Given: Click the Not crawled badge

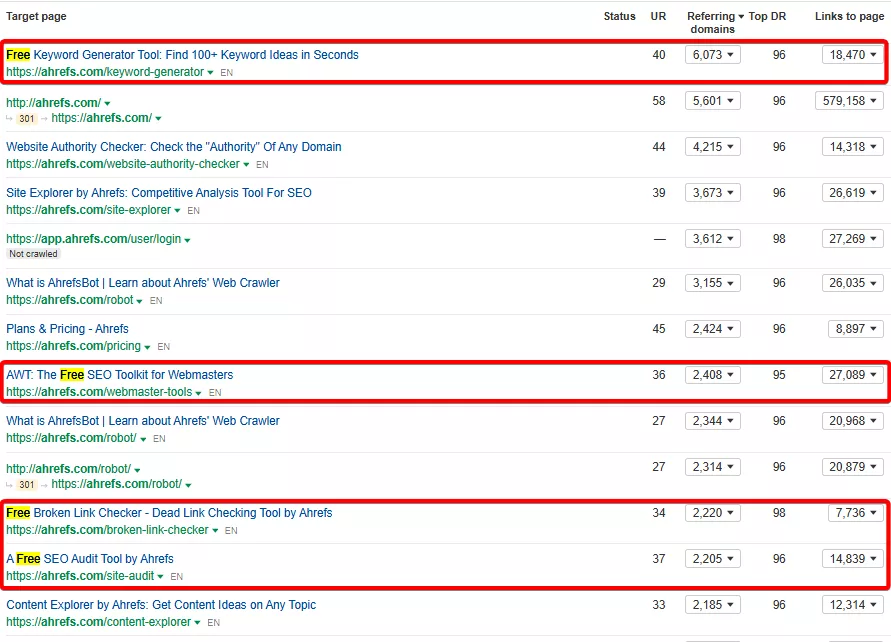Looking at the screenshot, I should 34,254.
